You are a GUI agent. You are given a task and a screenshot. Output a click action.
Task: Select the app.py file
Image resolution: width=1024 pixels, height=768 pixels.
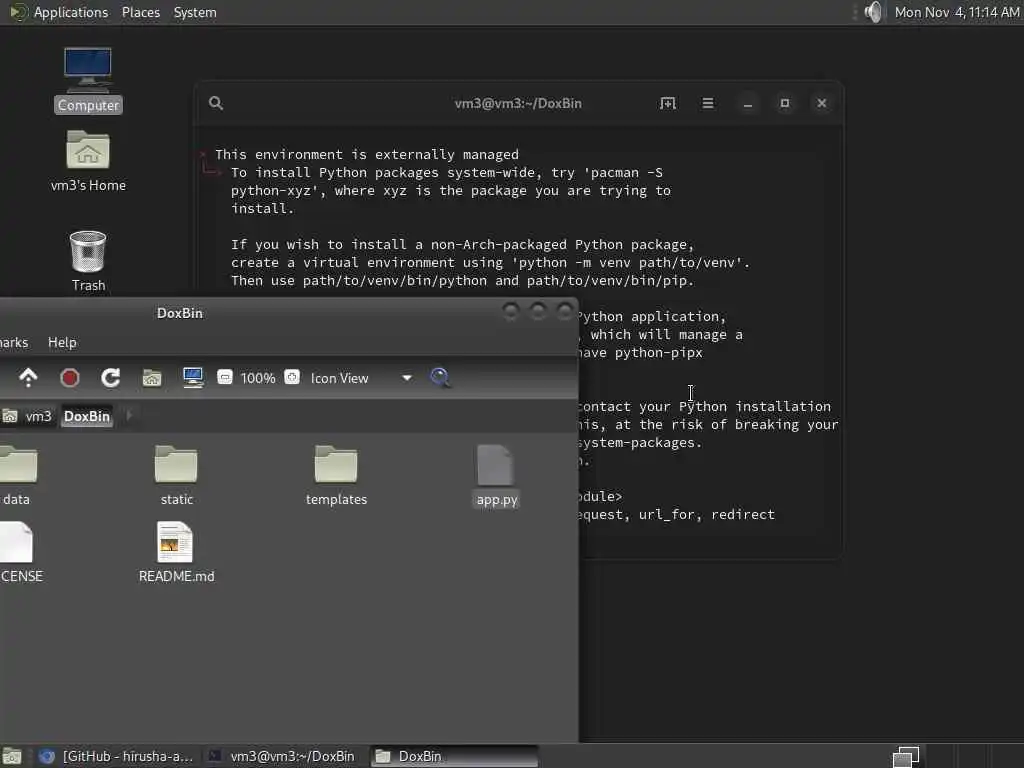pyautogui.click(x=496, y=475)
